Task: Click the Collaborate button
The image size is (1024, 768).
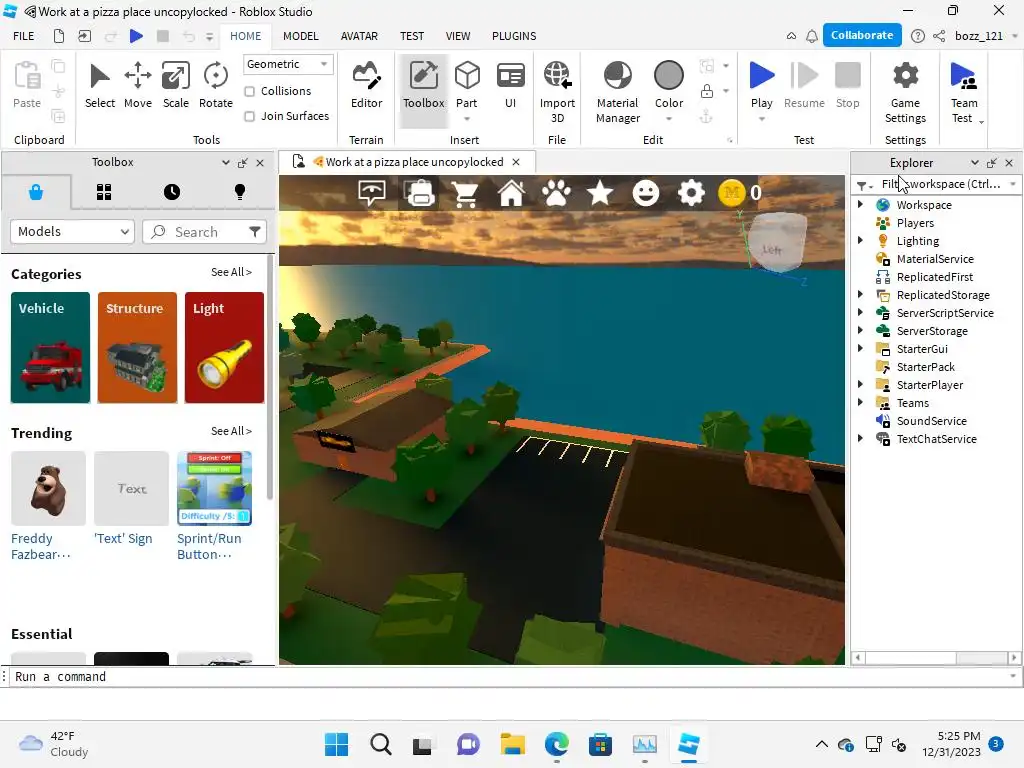Action: click(862, 35)
